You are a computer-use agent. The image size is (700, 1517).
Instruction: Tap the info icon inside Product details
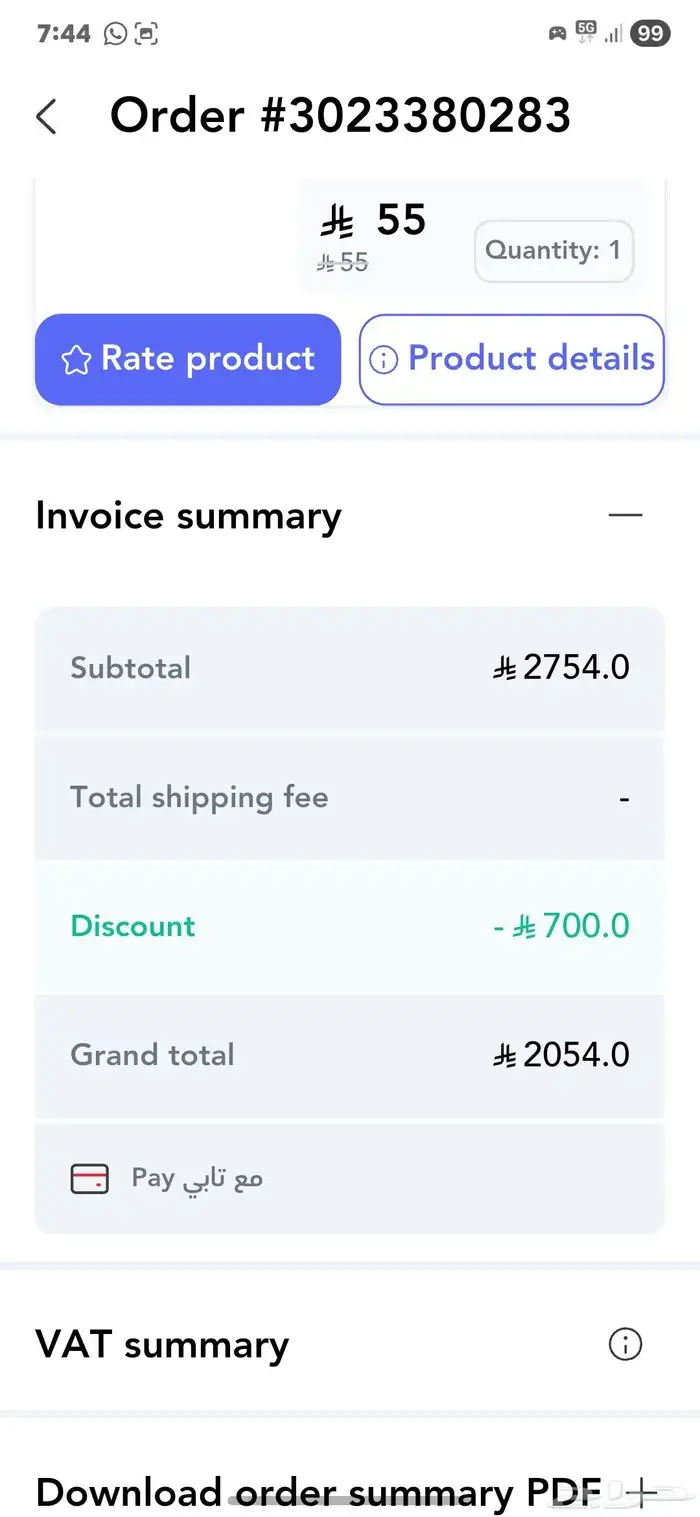(384, 359)
